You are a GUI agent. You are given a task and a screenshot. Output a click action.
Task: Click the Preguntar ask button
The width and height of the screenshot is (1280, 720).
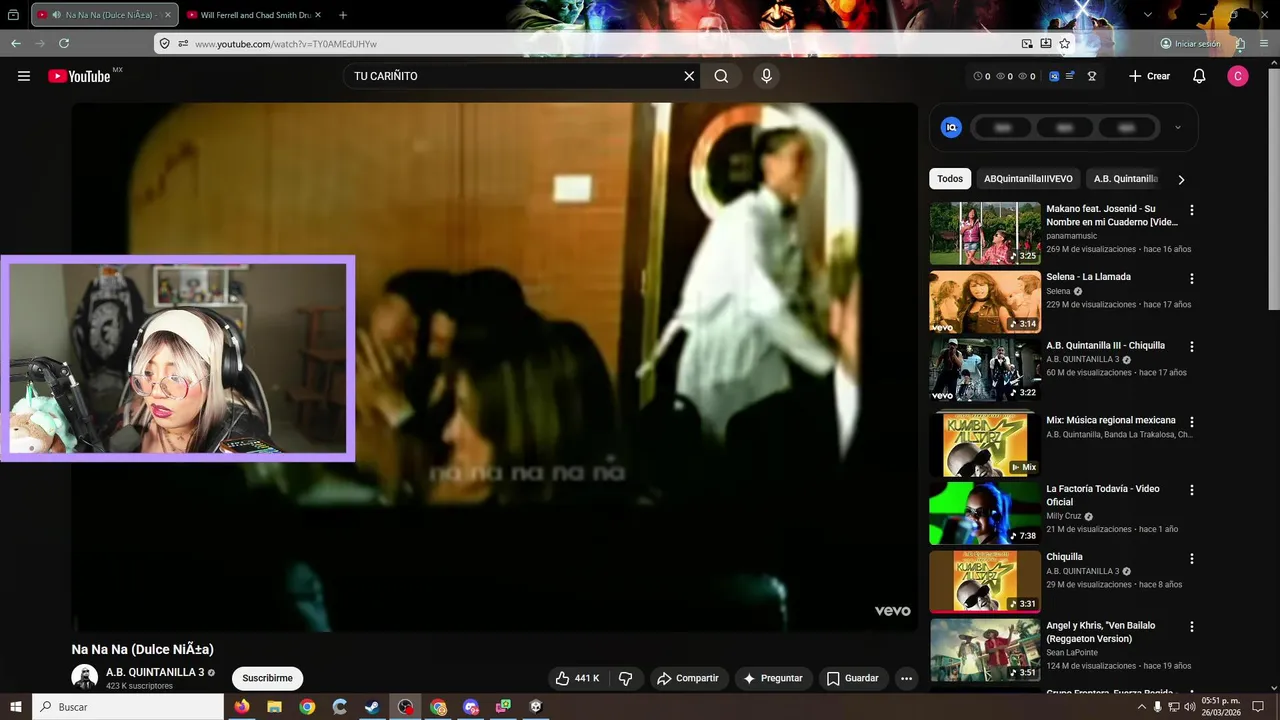tap(773, 678)
